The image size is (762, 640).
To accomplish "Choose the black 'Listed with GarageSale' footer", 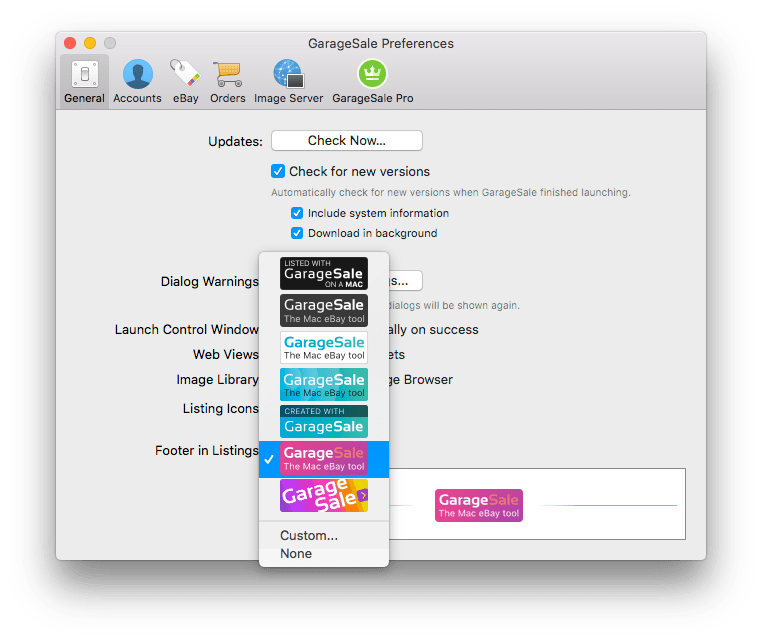I will tap(323, 273).
